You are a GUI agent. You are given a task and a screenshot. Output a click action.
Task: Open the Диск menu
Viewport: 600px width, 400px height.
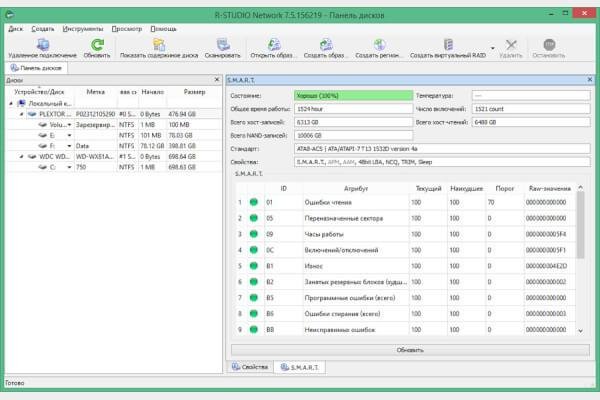point(15,29)
